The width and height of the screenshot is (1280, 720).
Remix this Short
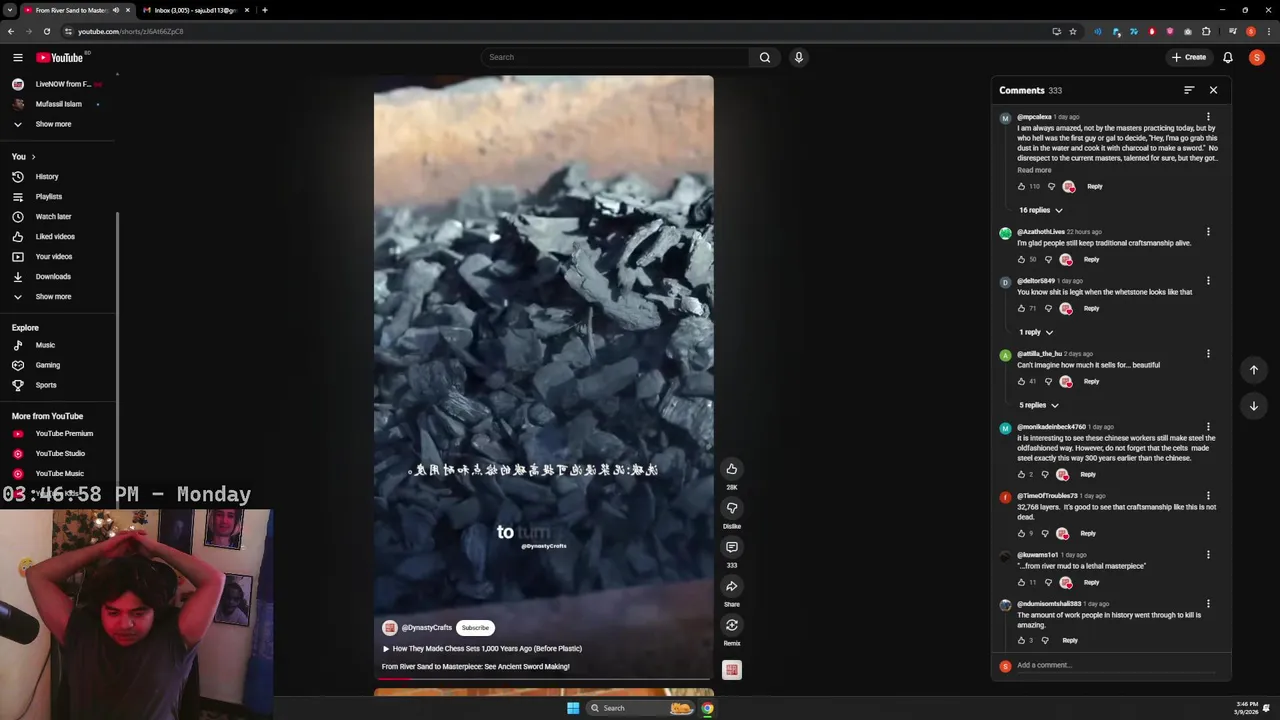pyautogui.click(x=732, y=625)
